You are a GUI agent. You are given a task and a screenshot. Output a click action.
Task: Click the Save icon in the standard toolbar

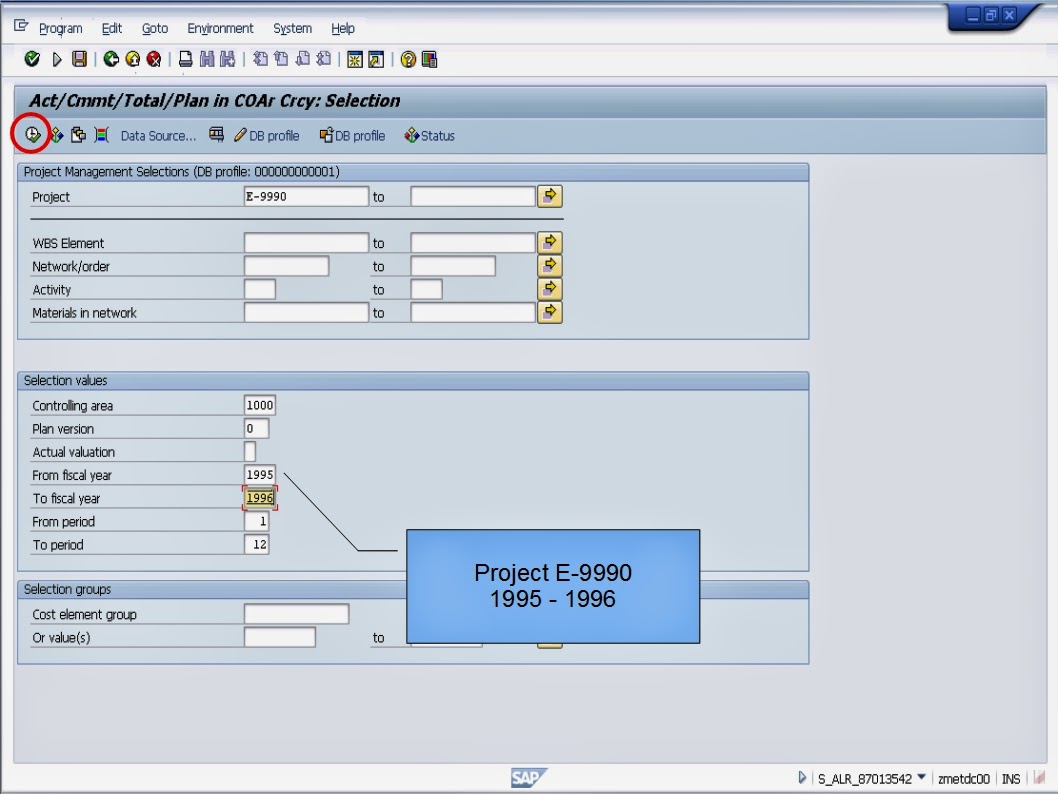pyautogui.click(x=79, y=57)
